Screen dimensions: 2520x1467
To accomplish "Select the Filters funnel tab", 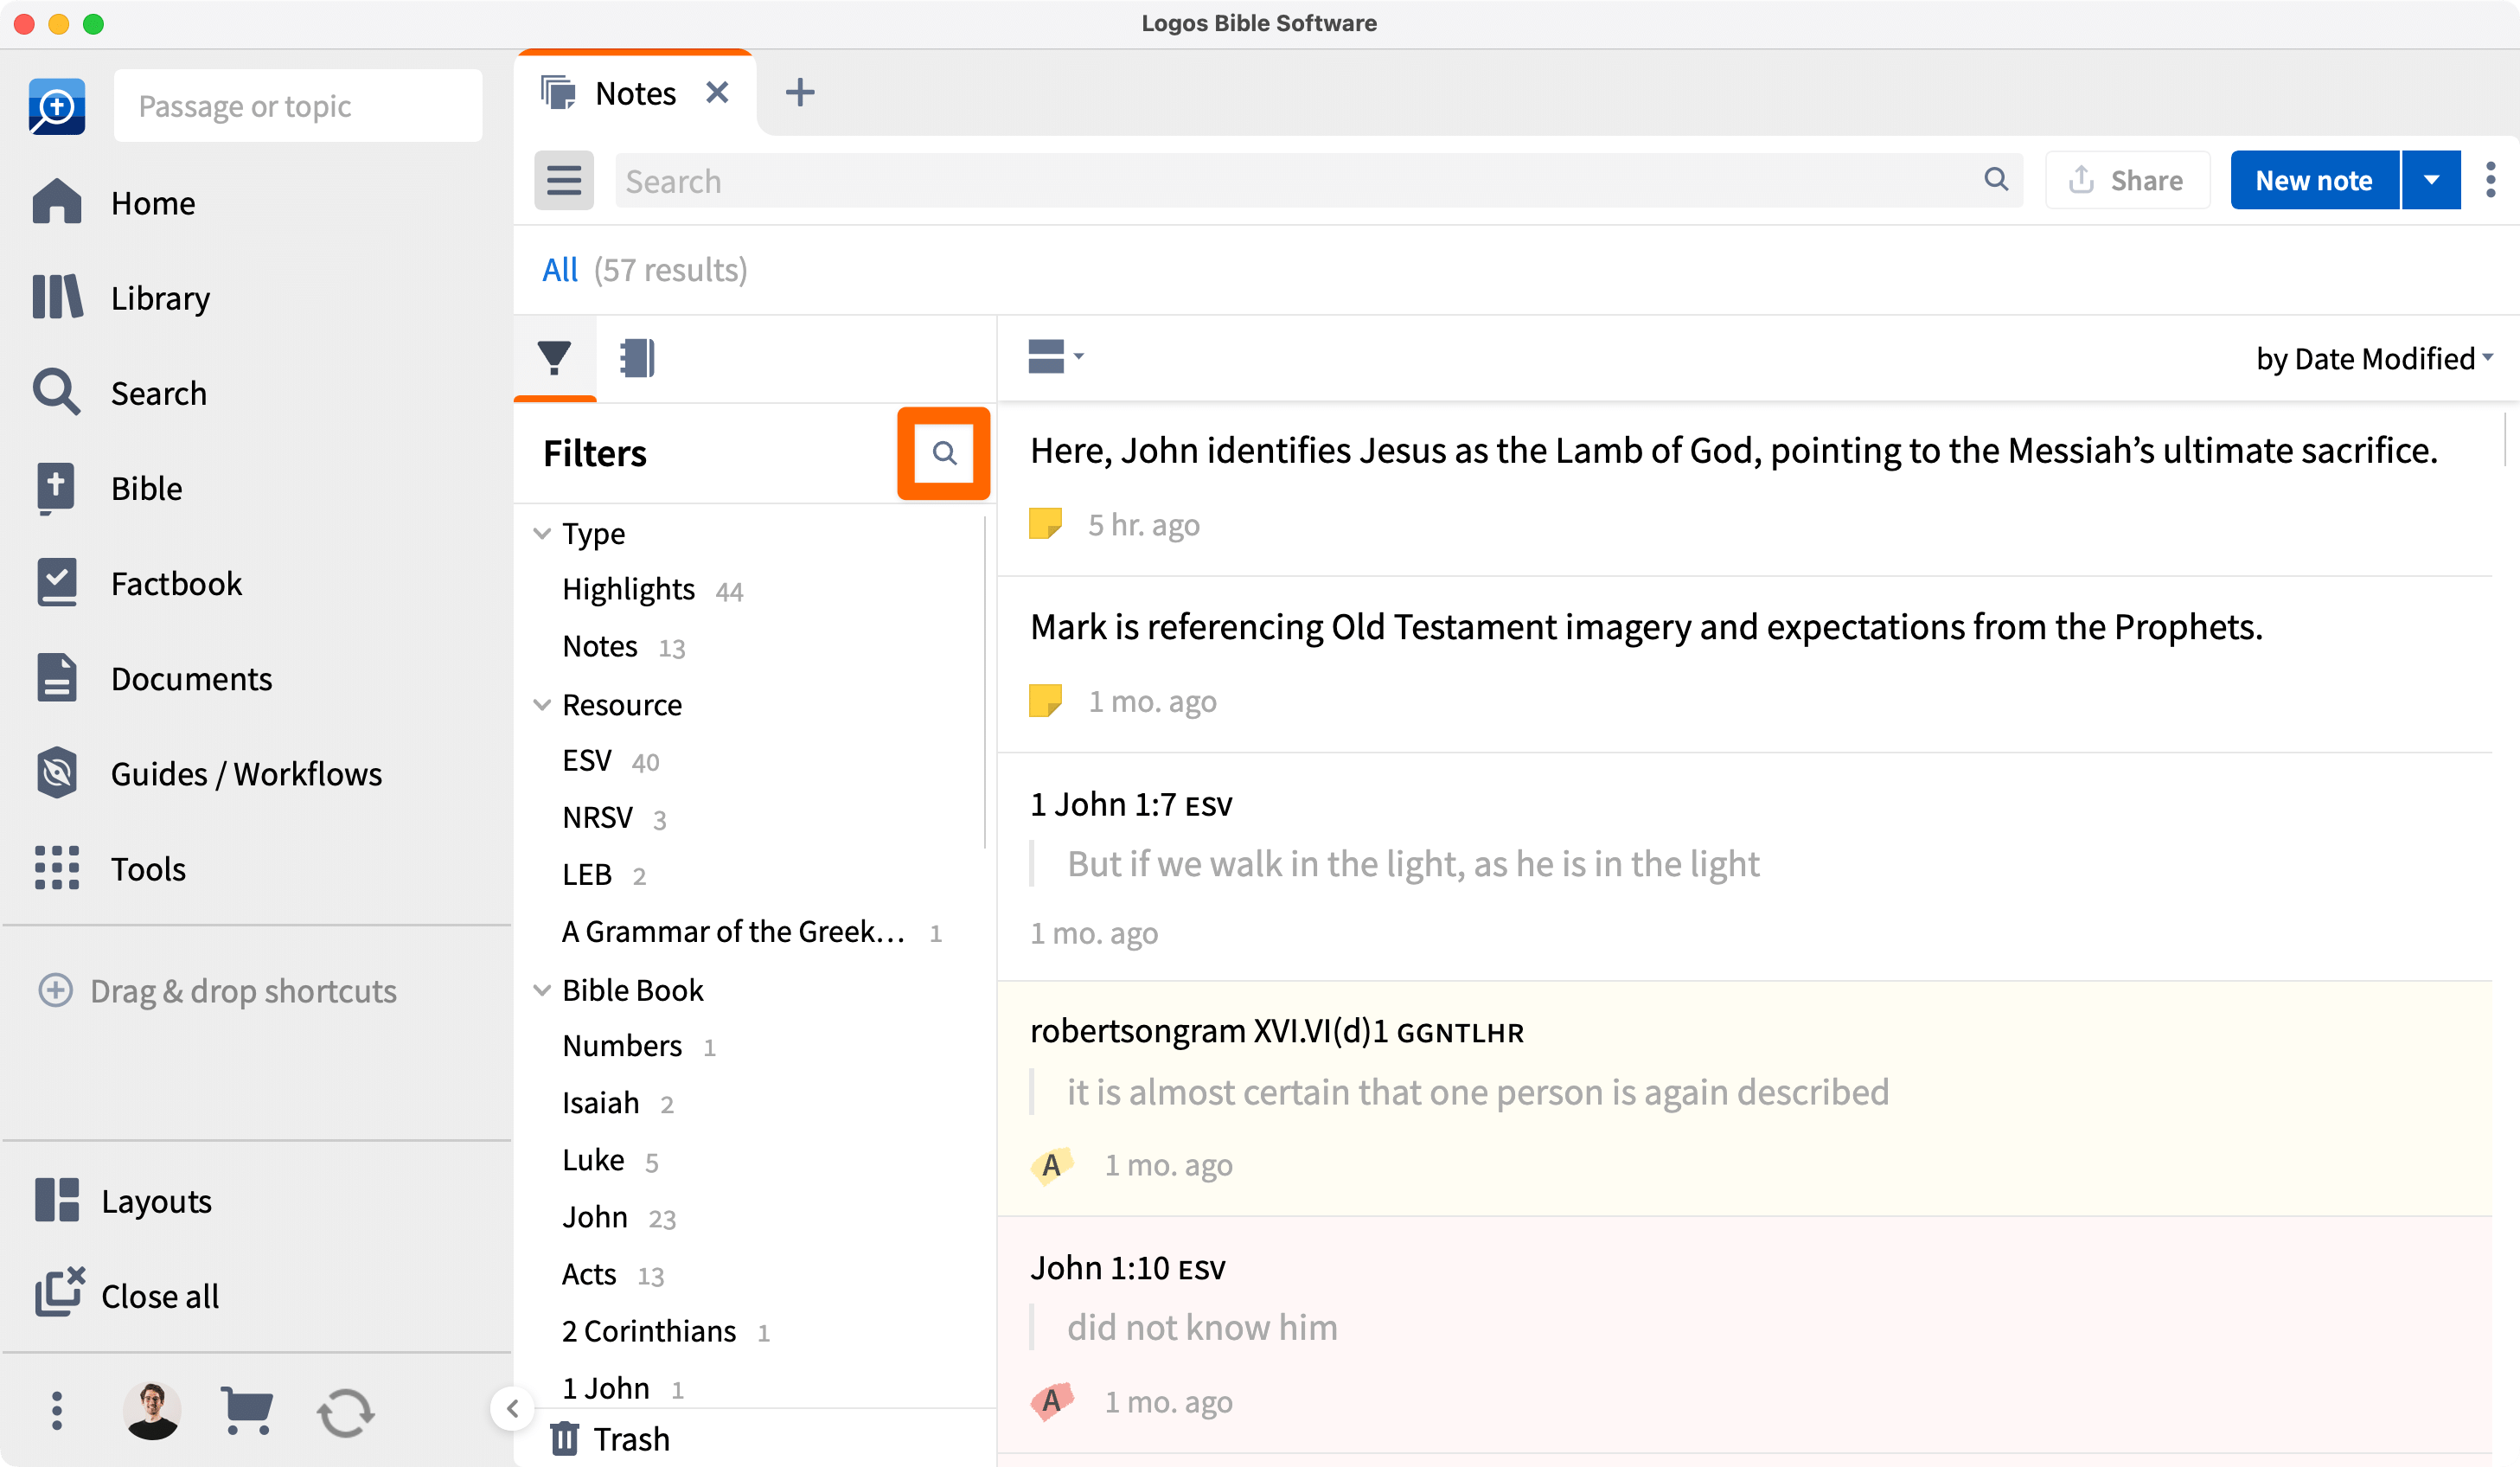I will pyautogui.click(x=554, y=358).
